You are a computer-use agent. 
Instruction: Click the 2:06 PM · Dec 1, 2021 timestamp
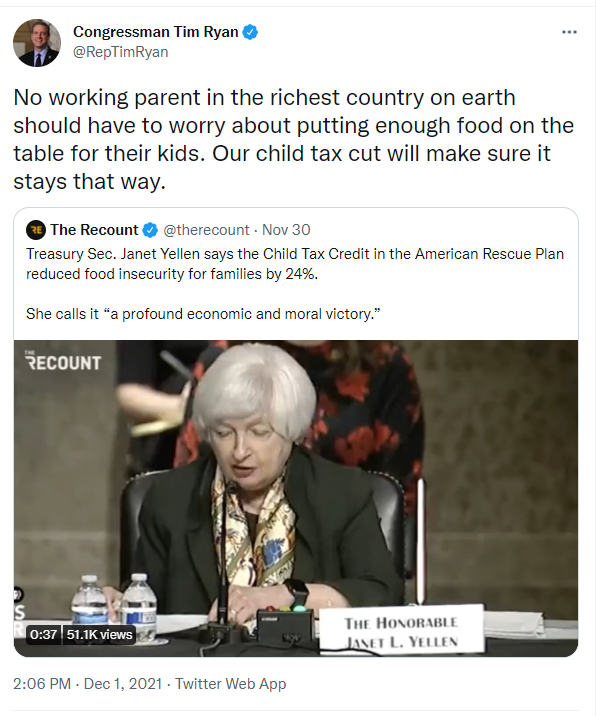(x=87, y=684)
